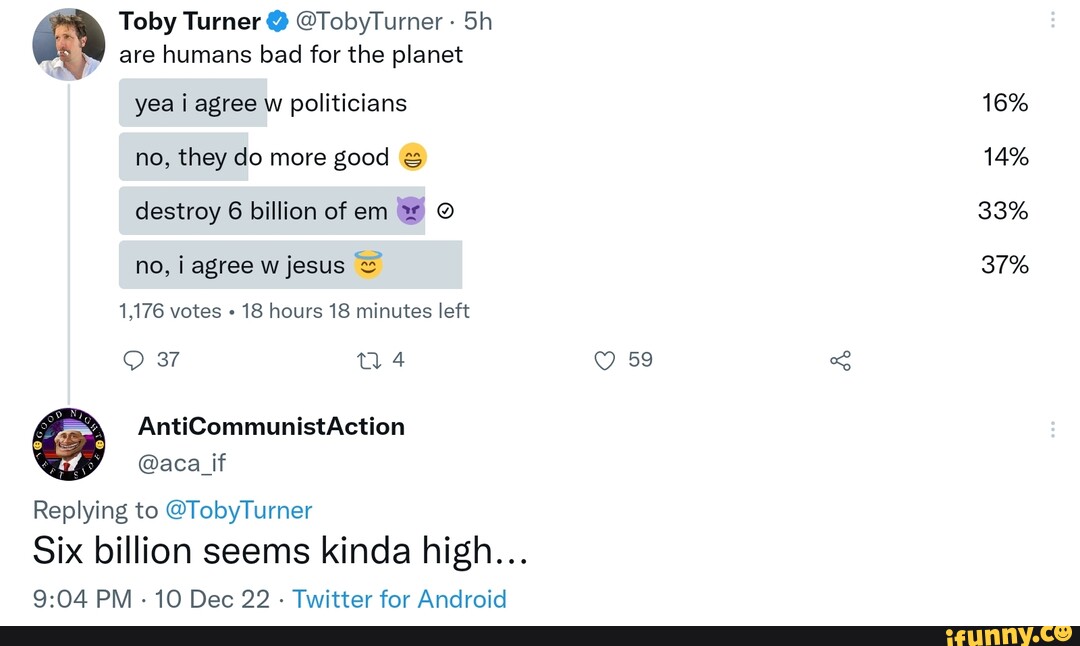Open Toby Turner's profile picture
The width and height of the screenshot is (1080, 646).
(x=68, y=42)
